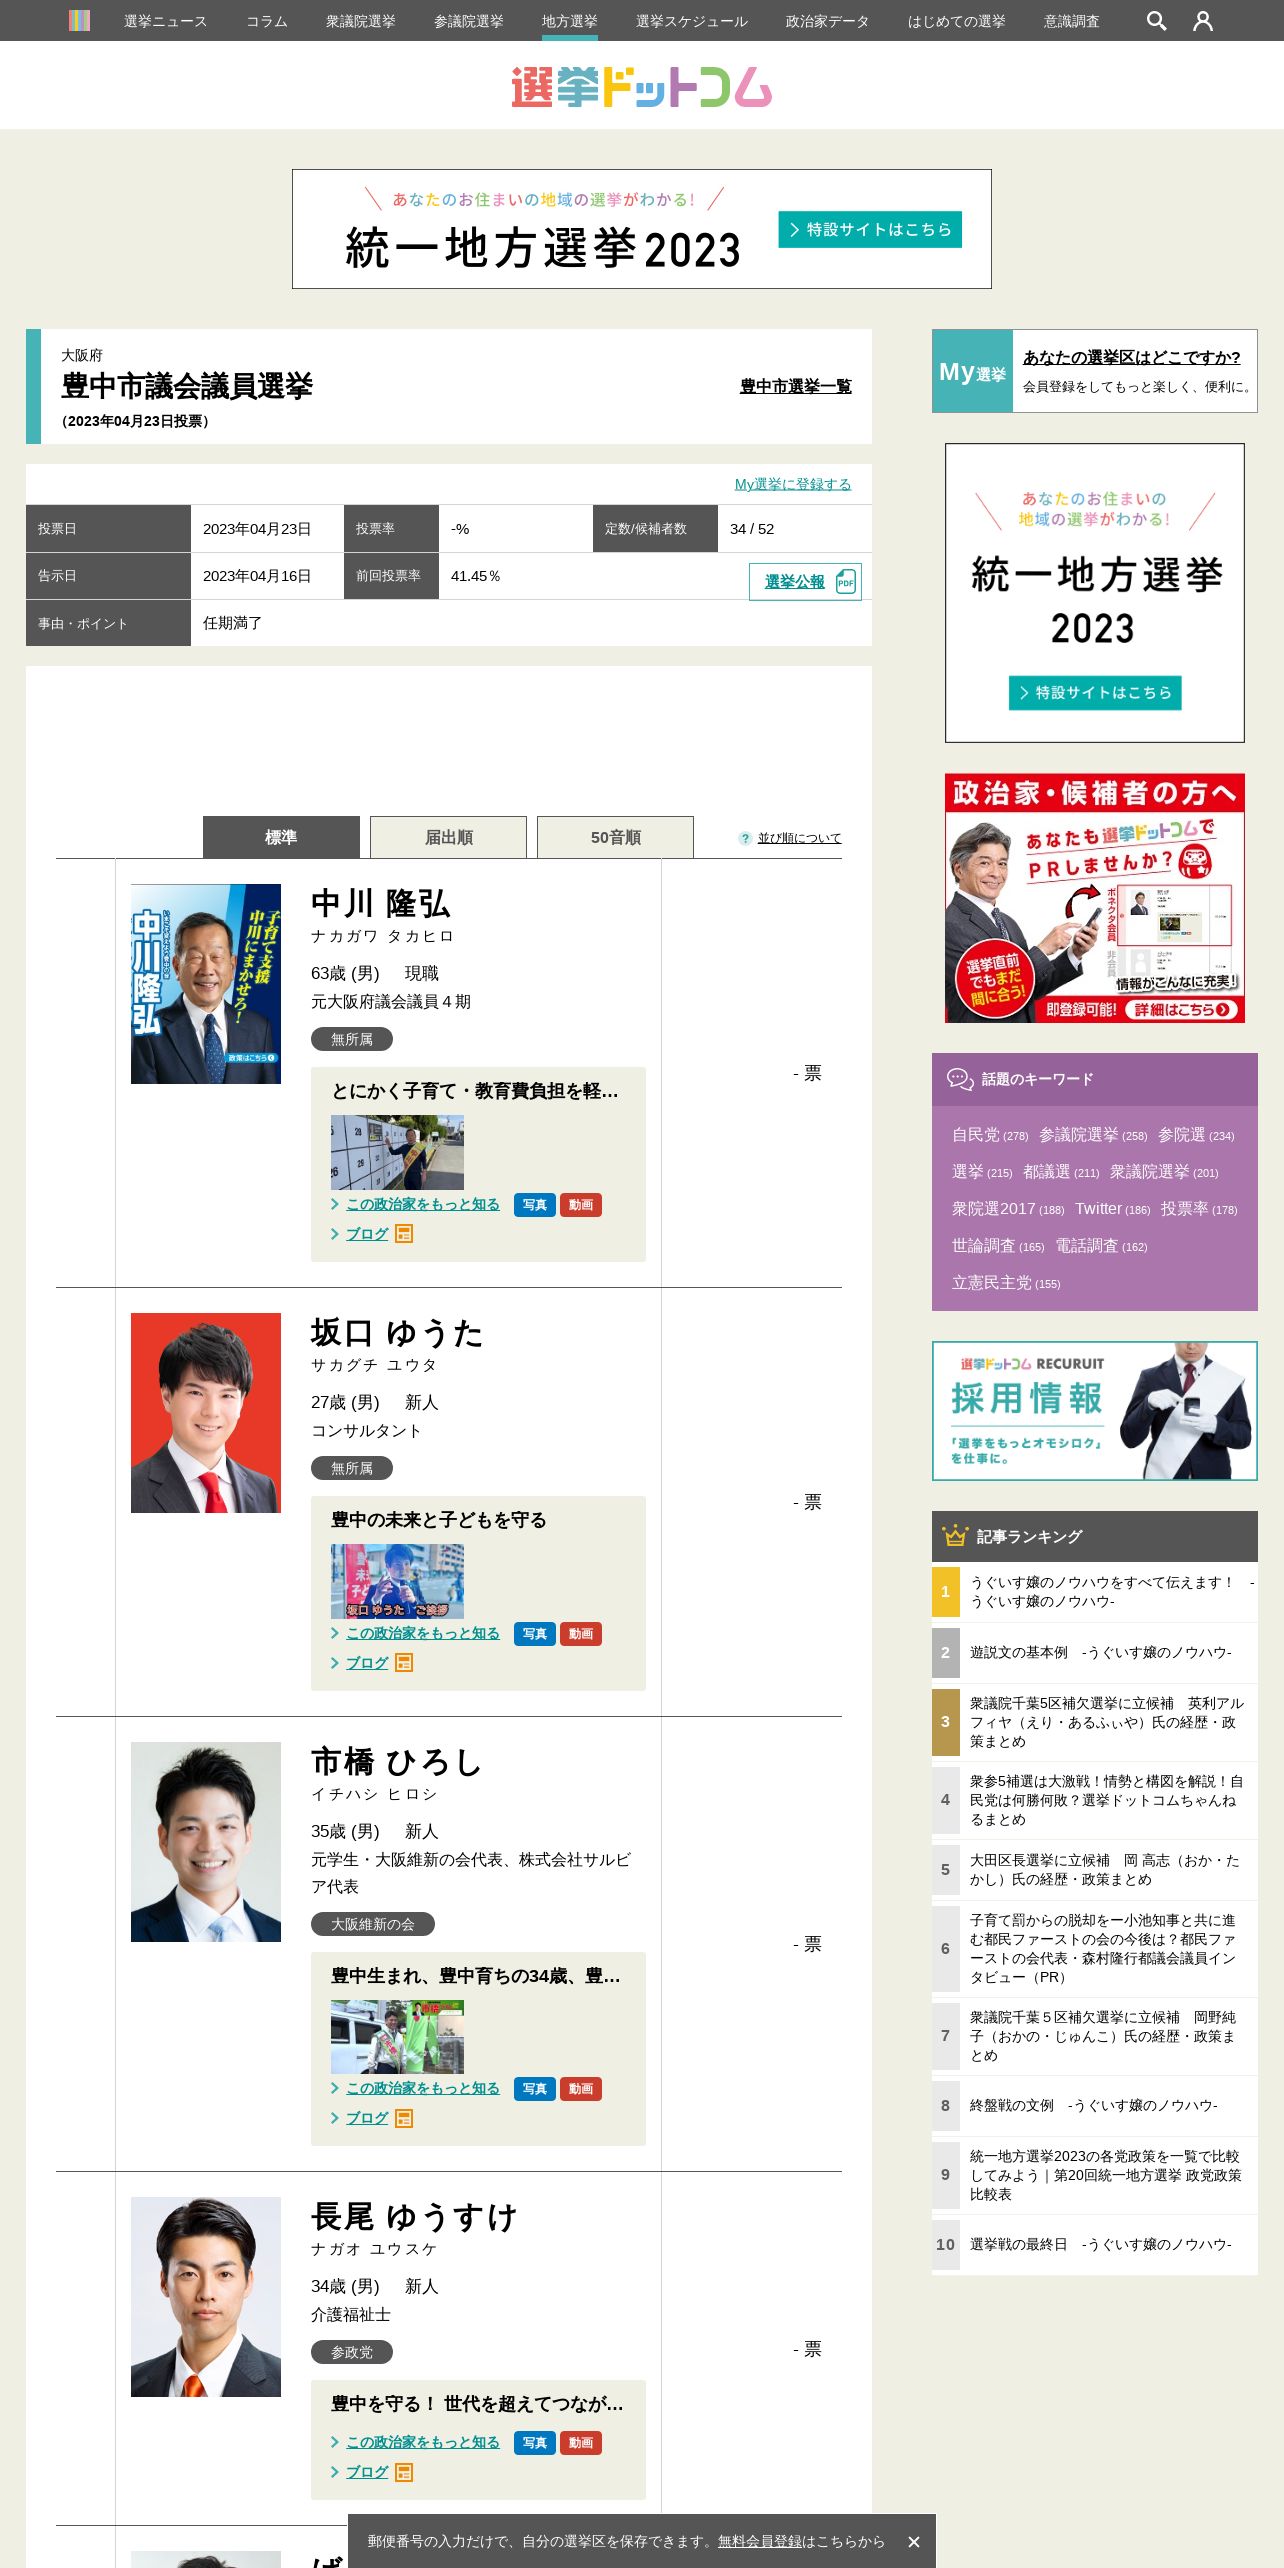Open ranking article 8 終盤戦の文例
The height and width of the screenshot is (2568, 1284).
click(x=1093, y=2106)
